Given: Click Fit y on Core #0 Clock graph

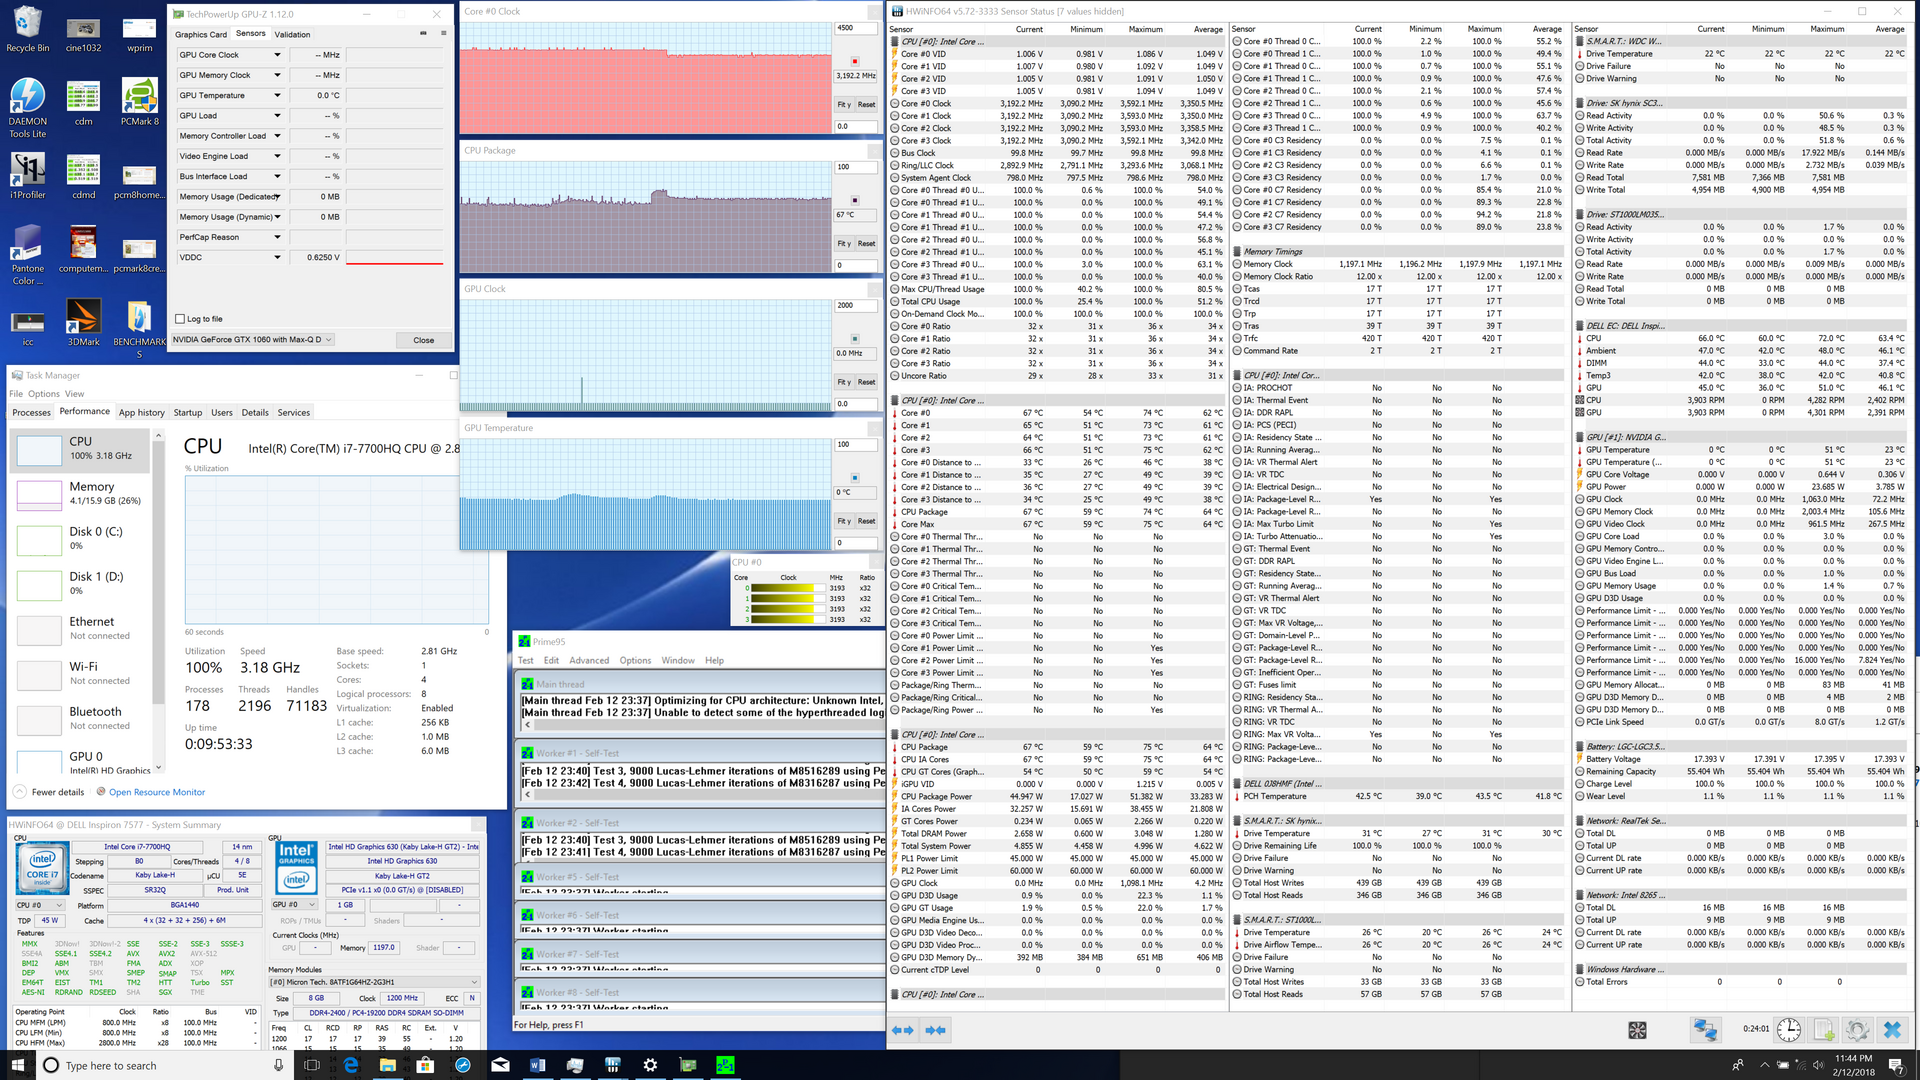Looking at the screenshot, I should click(x=844, y=104).
